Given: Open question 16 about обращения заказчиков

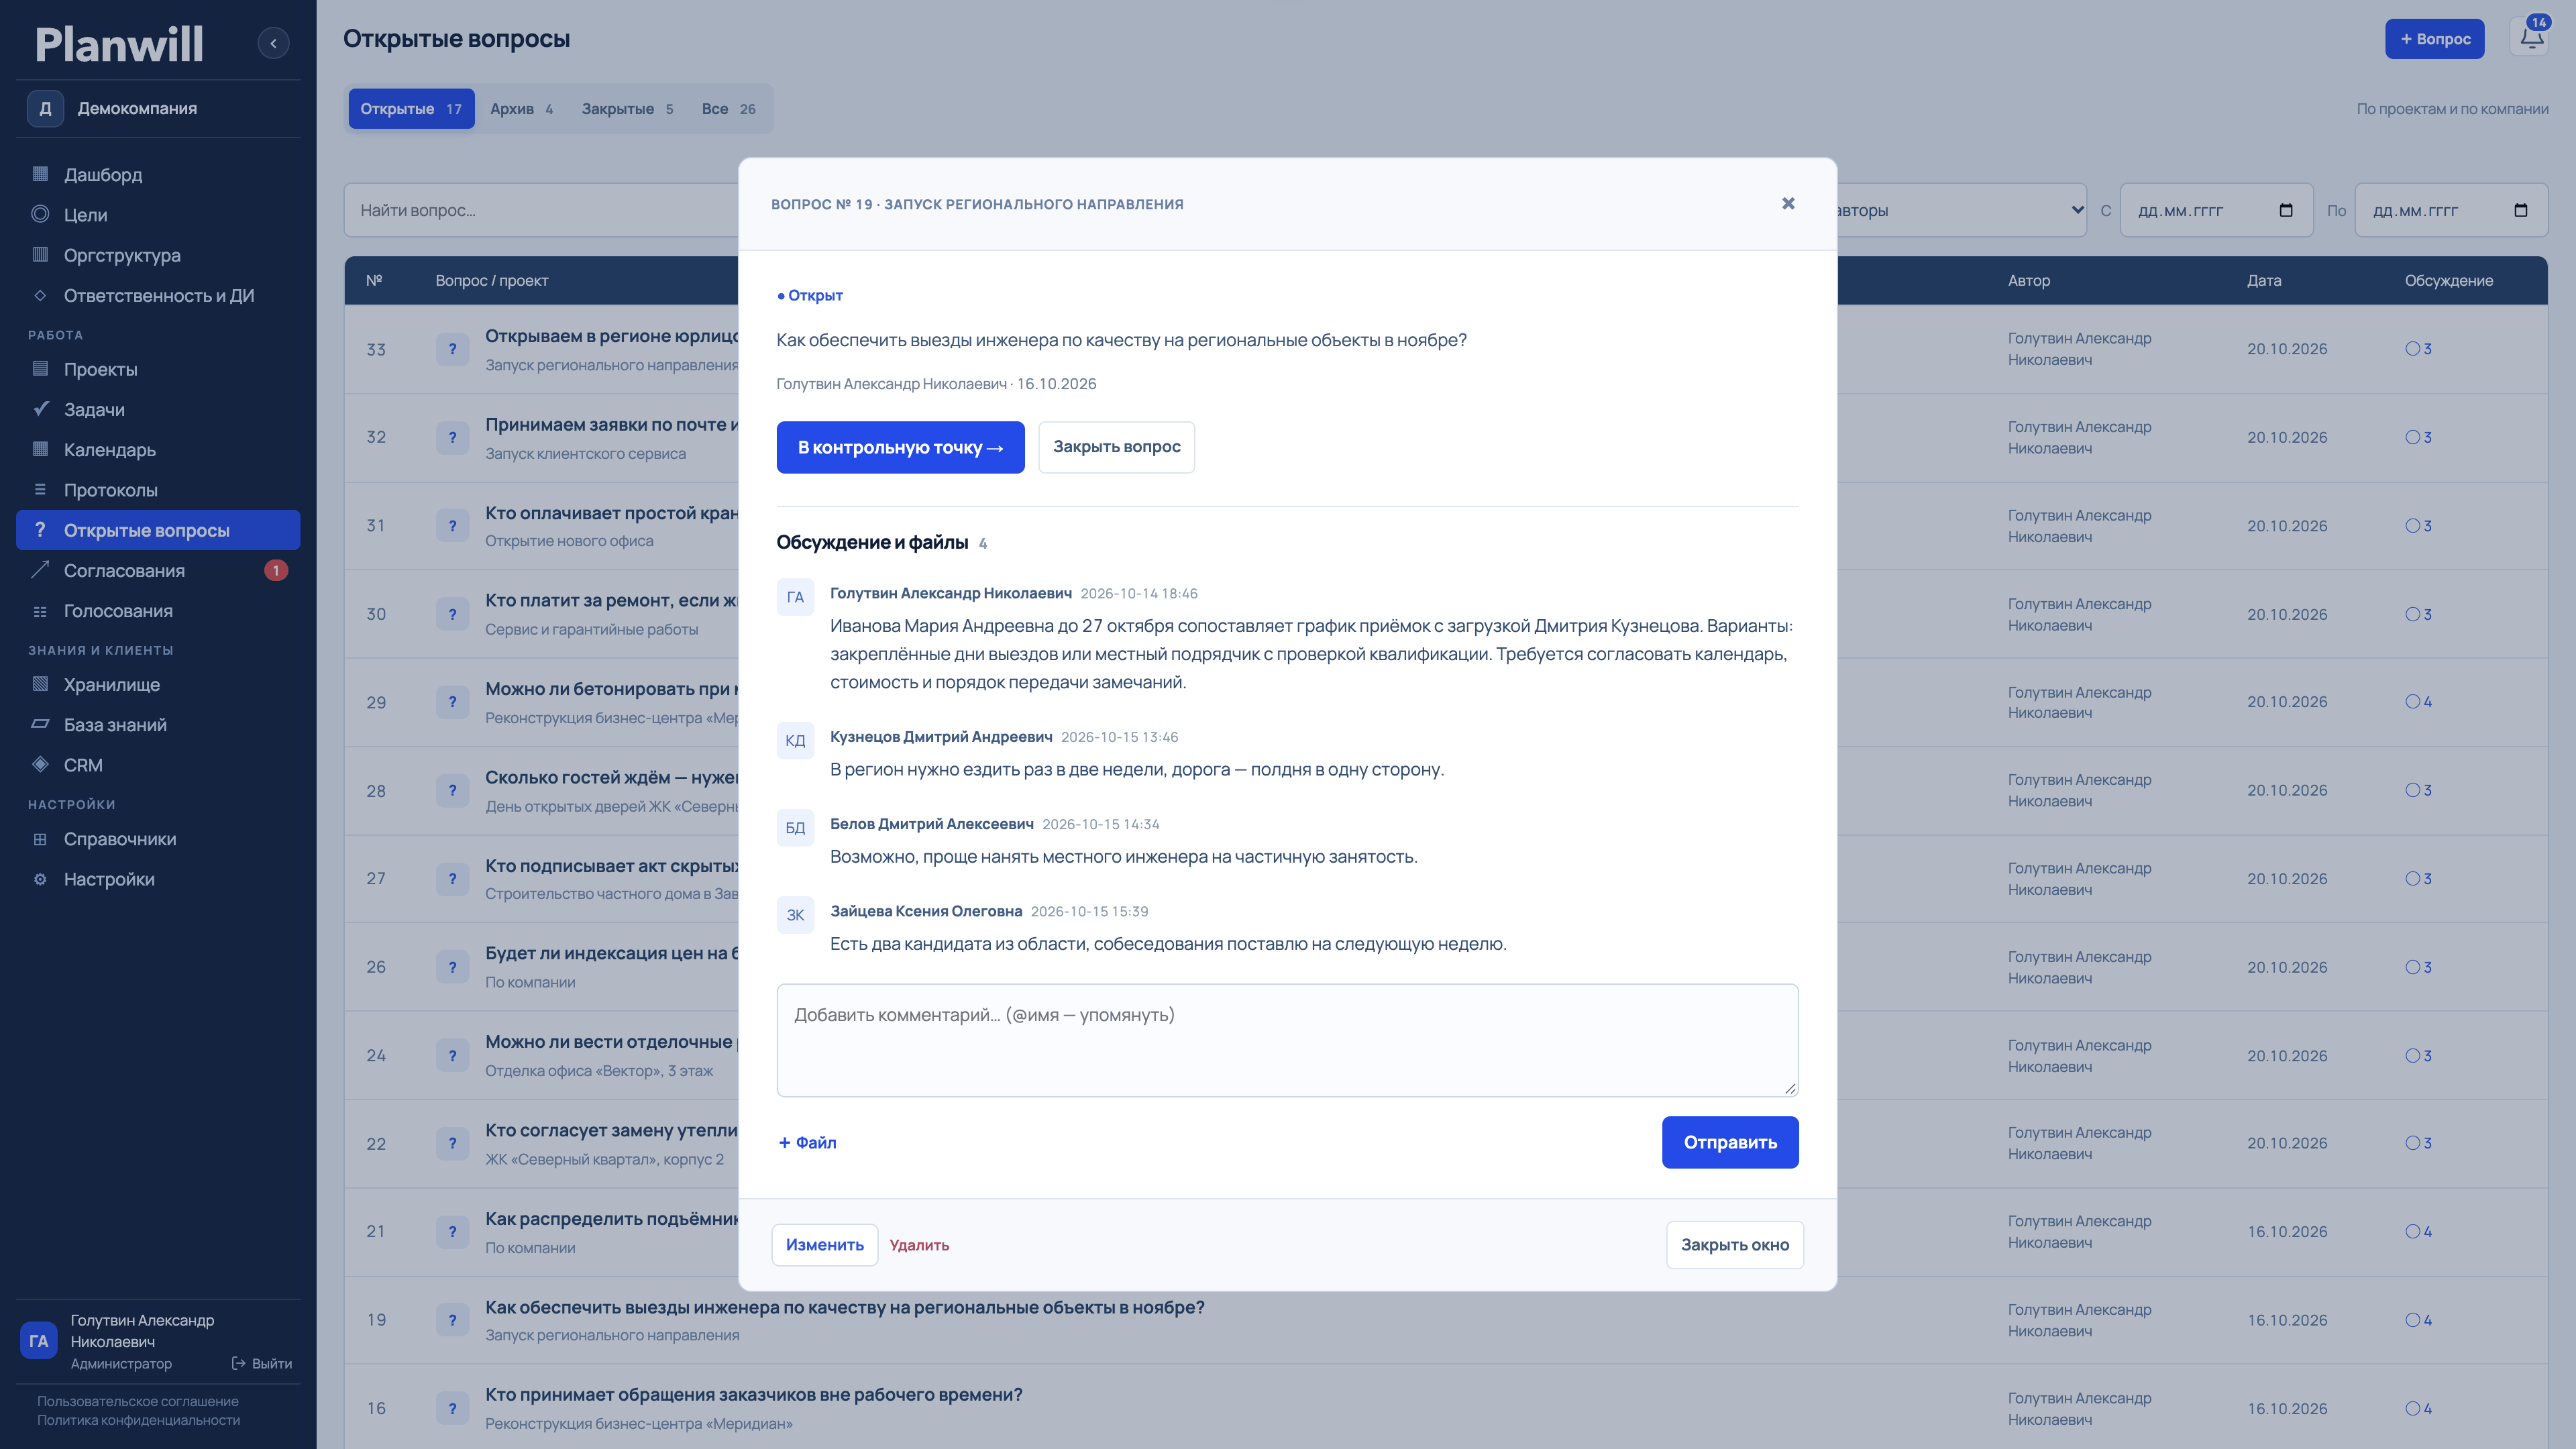Looking at the screenshot, I should click(x=753, y=1395).
